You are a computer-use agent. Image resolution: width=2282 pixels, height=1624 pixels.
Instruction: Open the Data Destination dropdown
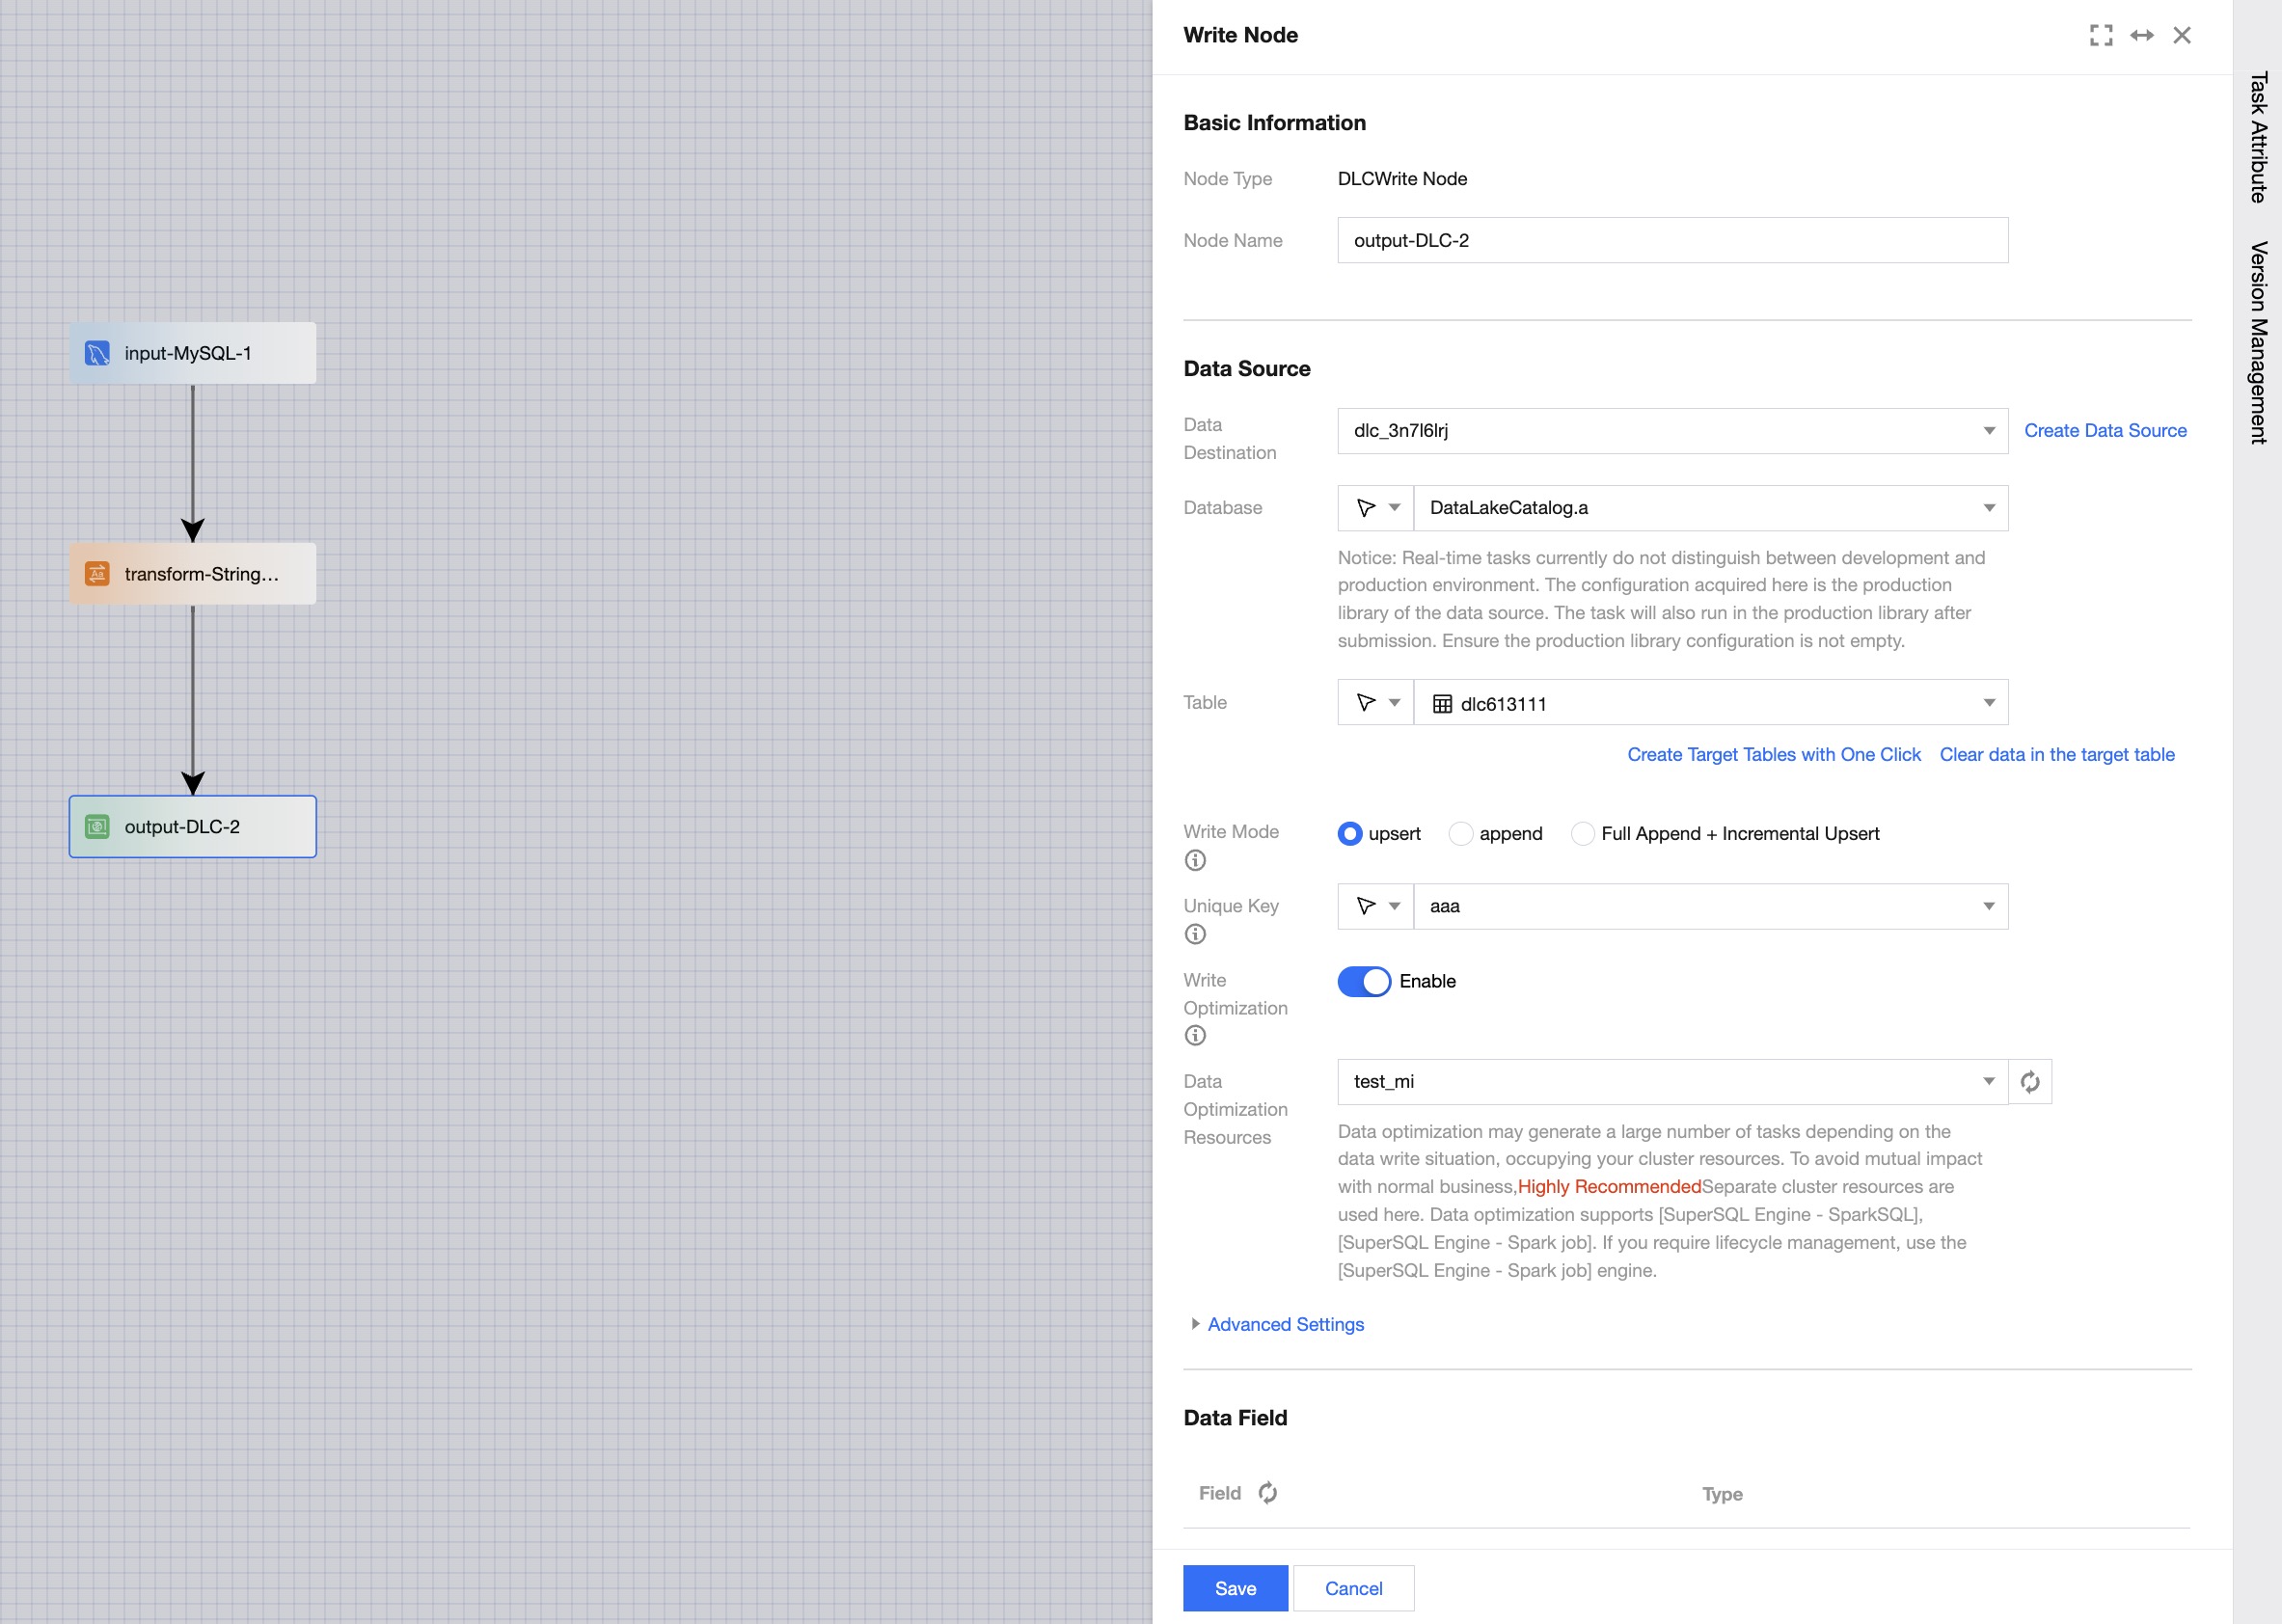1672,431
